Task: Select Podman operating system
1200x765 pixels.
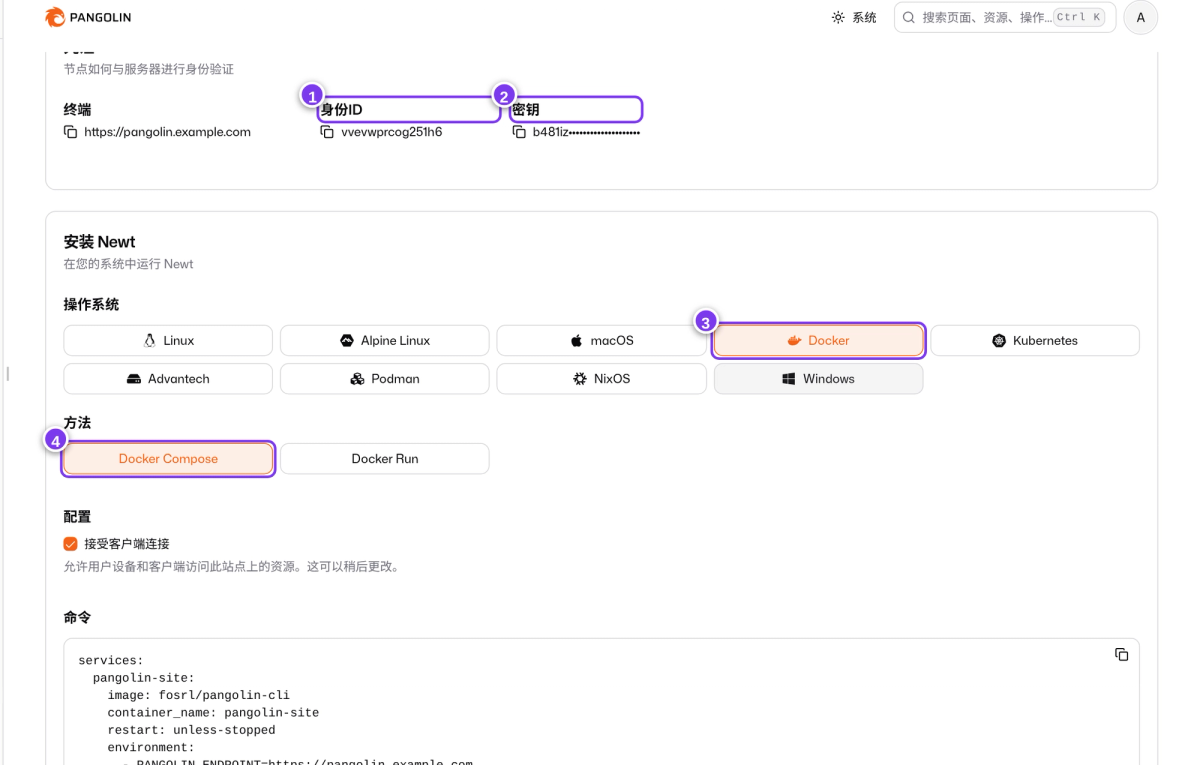Action: pos(385,379)
